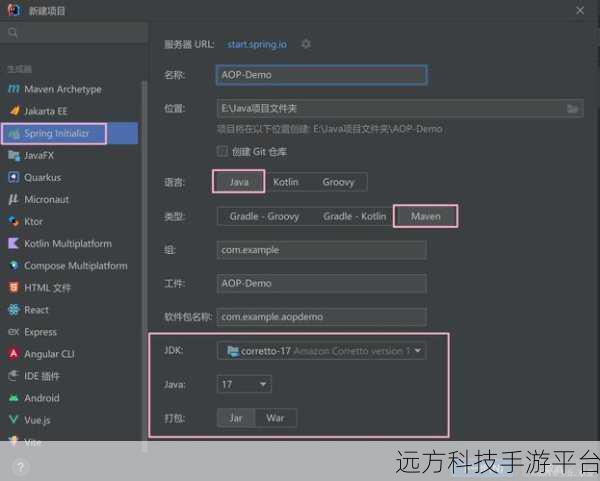Screen dimensions: 600x481
Task: Click the search field in sidebar
Action: (74, 33)
